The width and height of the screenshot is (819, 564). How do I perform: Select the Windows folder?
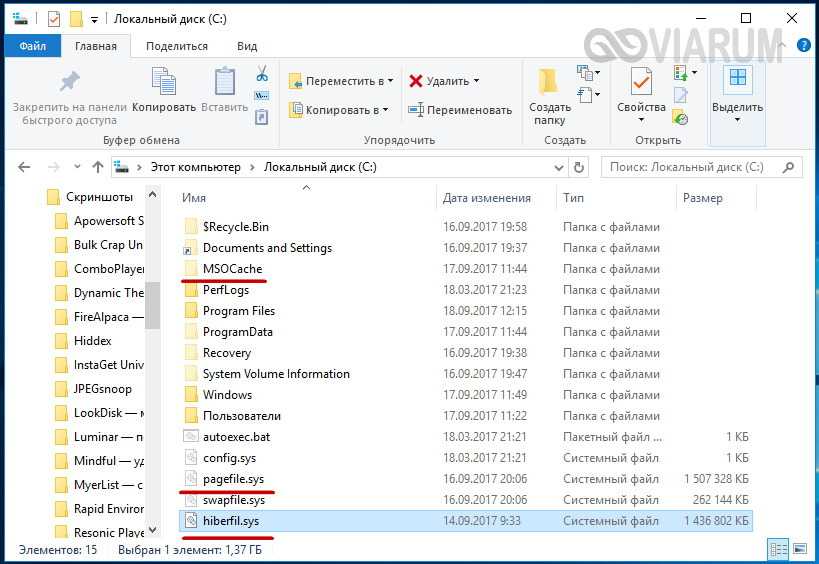tap(227, 395)
